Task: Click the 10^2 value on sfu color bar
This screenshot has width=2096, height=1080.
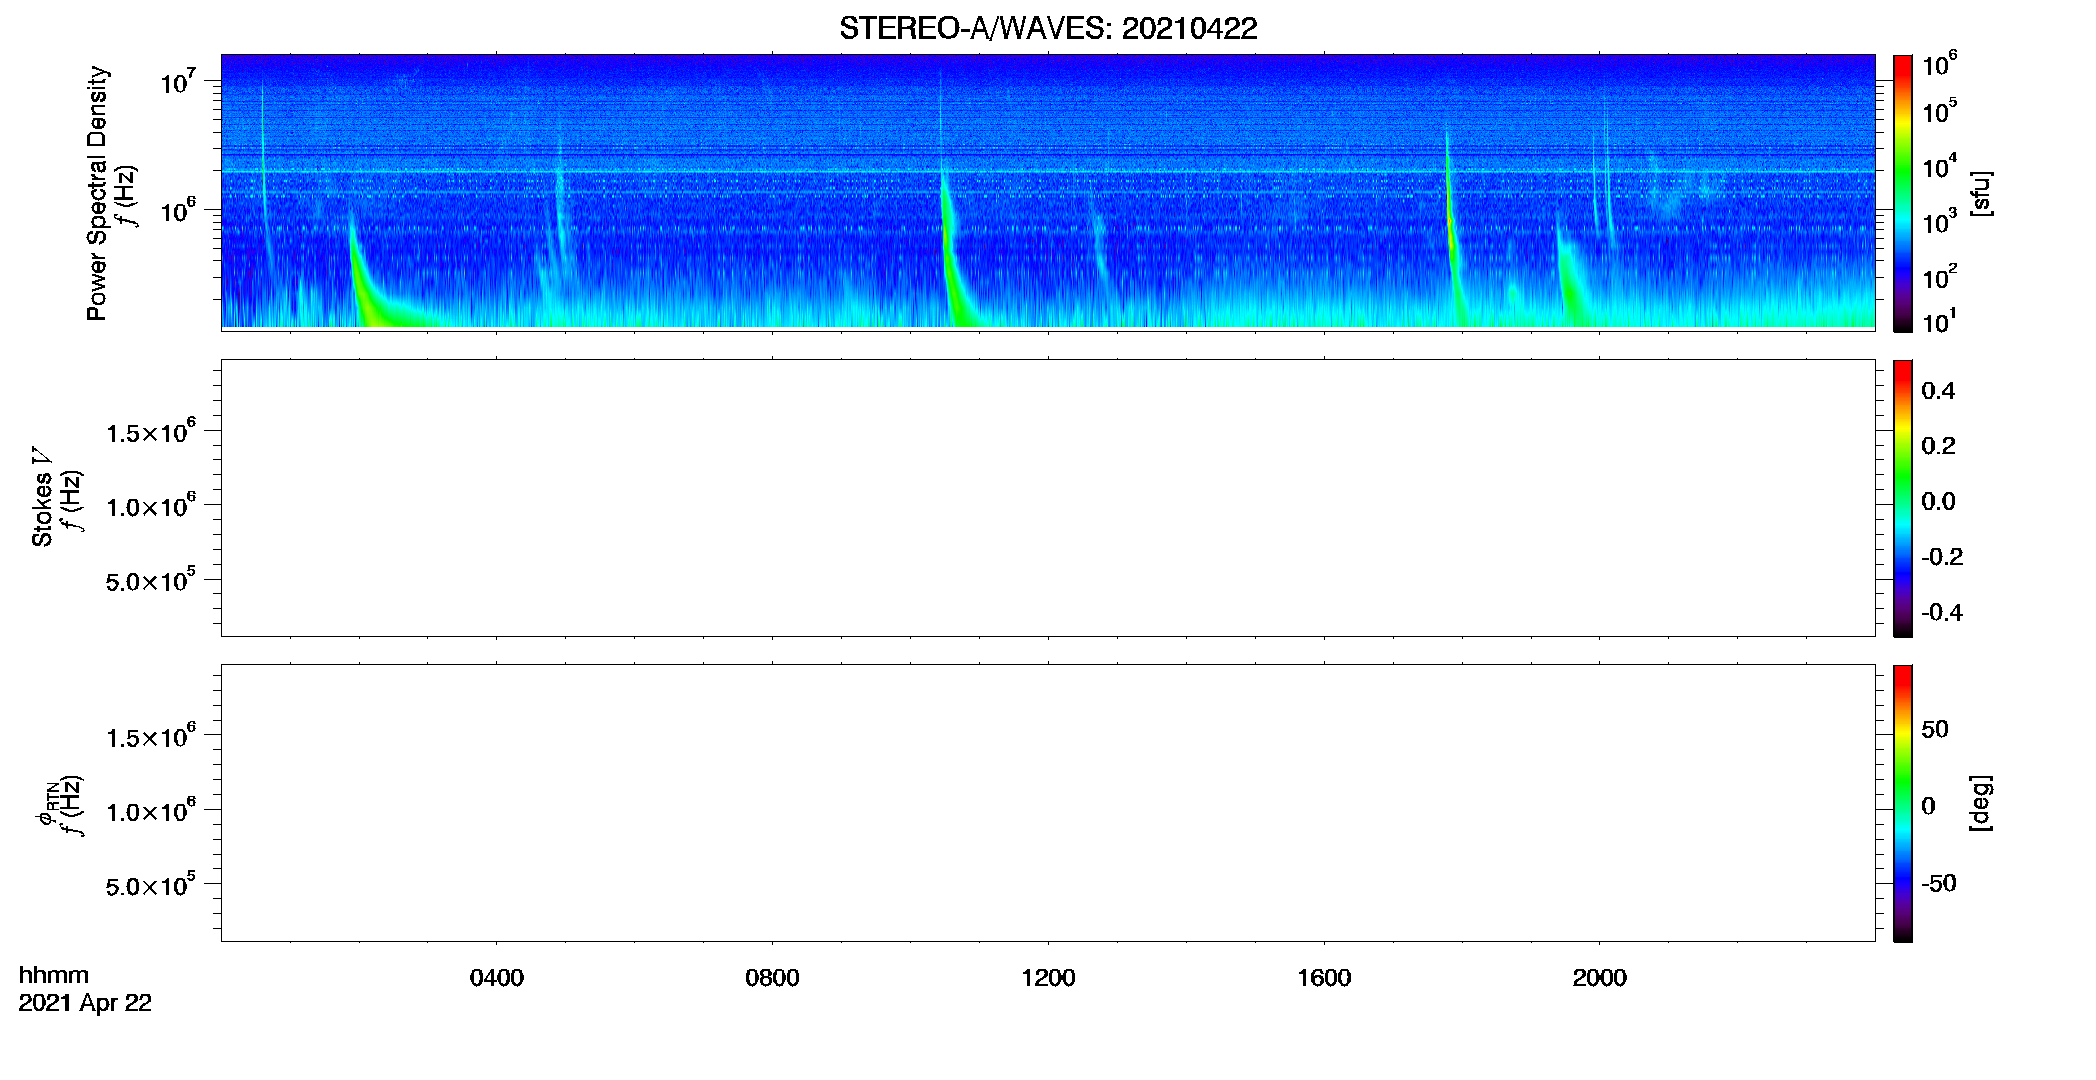Action: click(x=1940, y=276)
